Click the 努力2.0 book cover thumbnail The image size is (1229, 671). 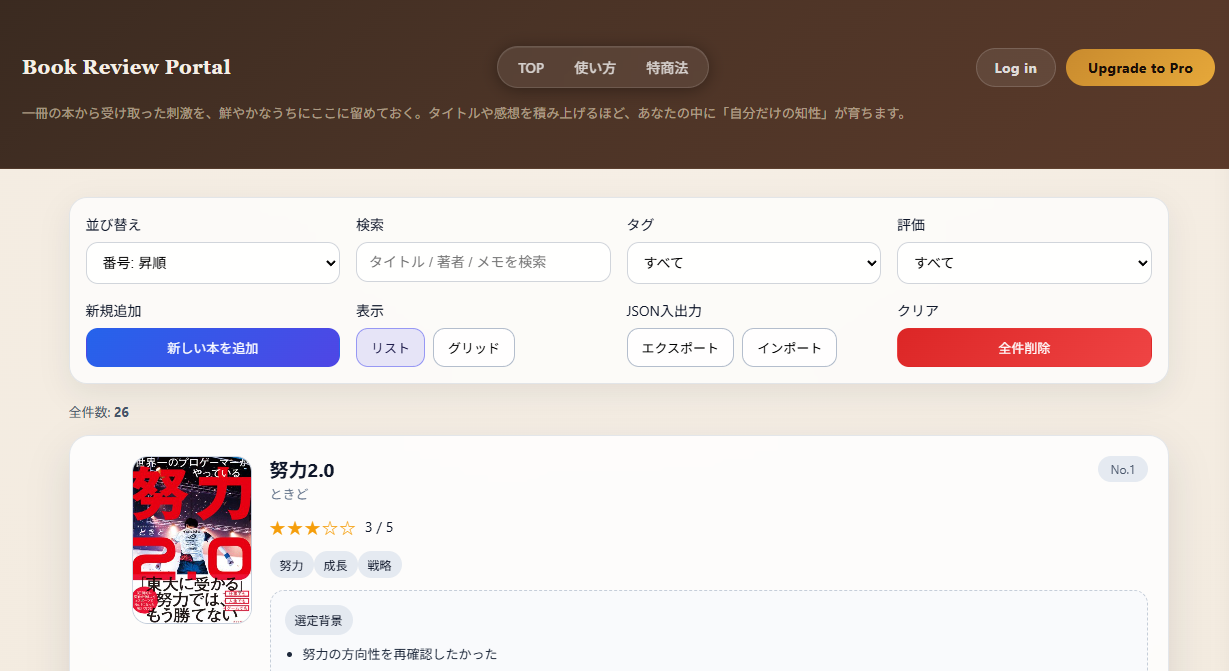coord(192,540)
